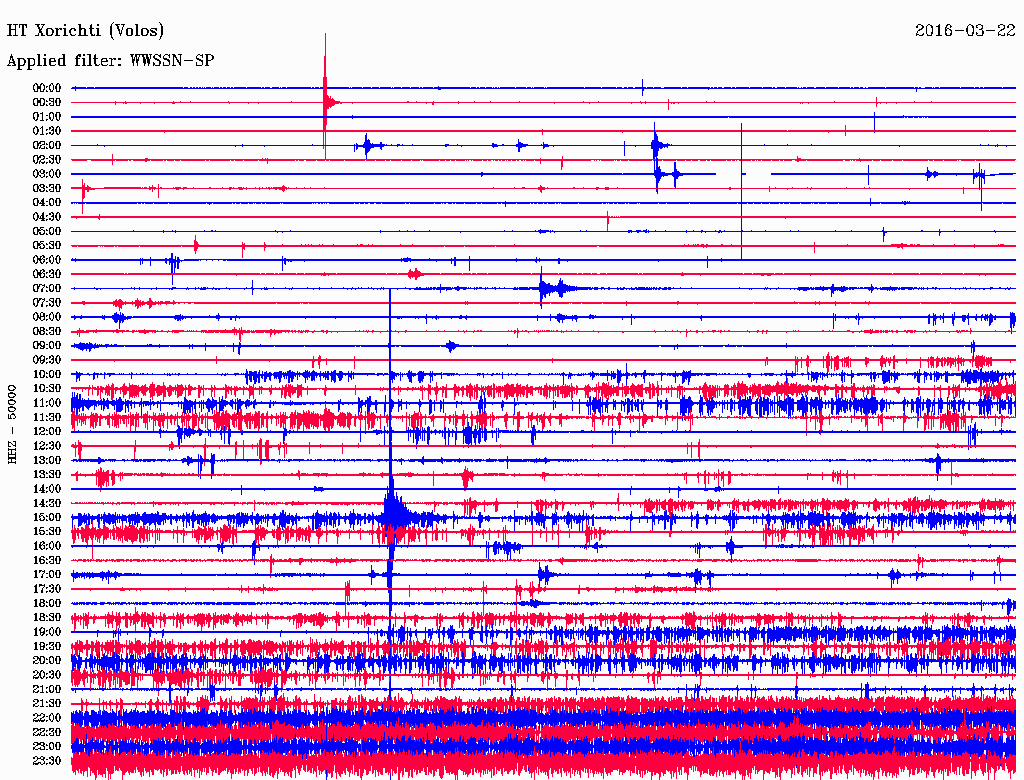Select the 04:00 time label
This screenshot has height=780, width=1024.
47,203
